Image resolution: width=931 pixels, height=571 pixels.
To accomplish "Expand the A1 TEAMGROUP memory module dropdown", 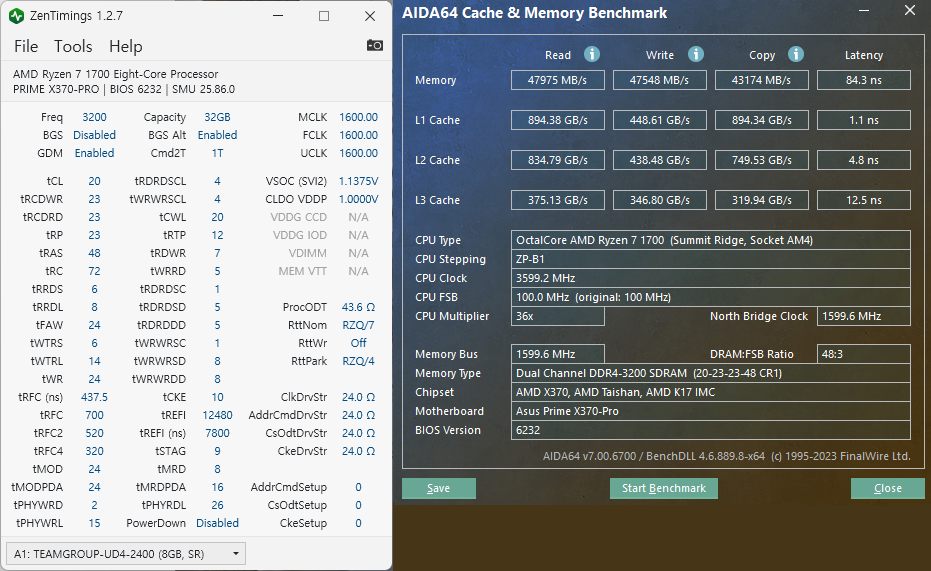I will tap(126, 554).
